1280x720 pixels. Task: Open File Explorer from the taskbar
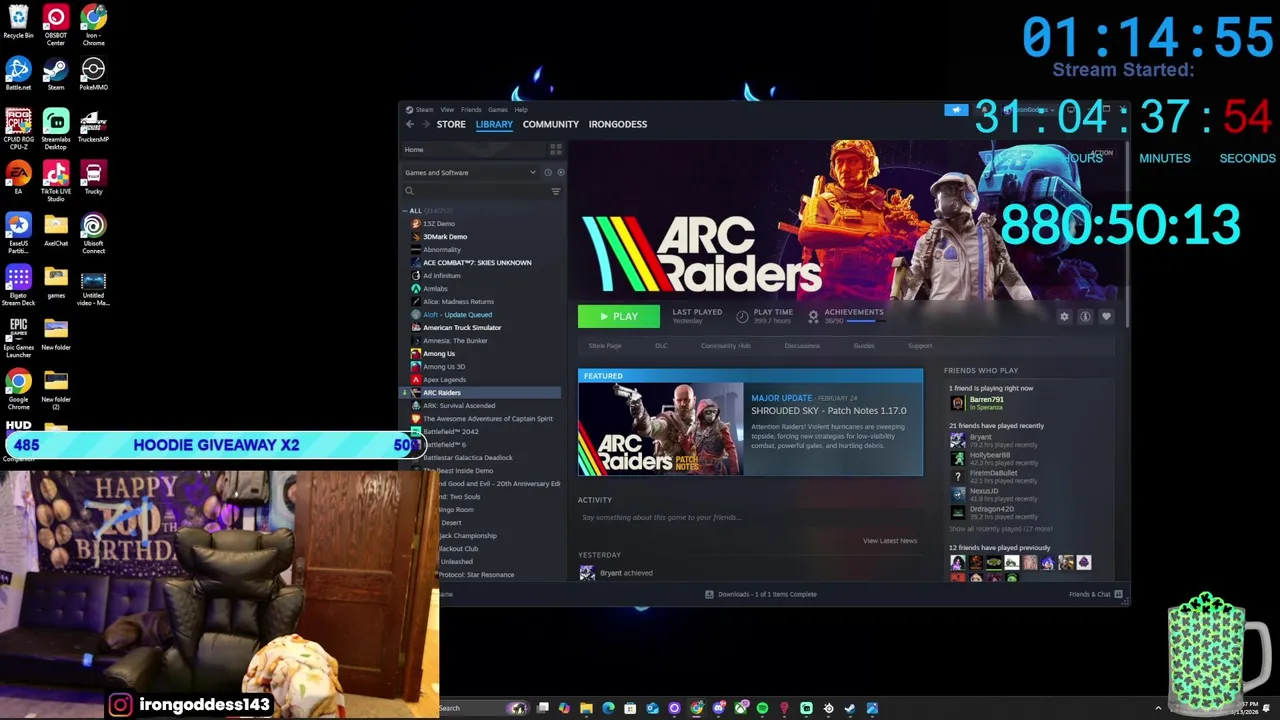(586, 708)
